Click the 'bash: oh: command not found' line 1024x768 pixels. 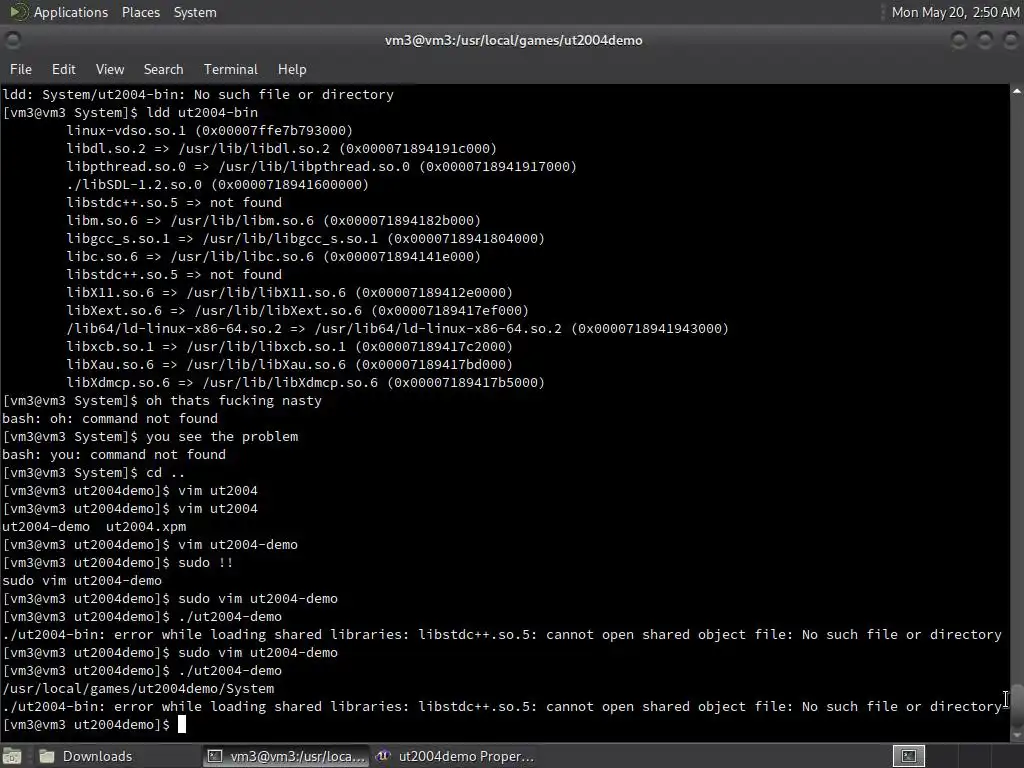click(110, 419)
